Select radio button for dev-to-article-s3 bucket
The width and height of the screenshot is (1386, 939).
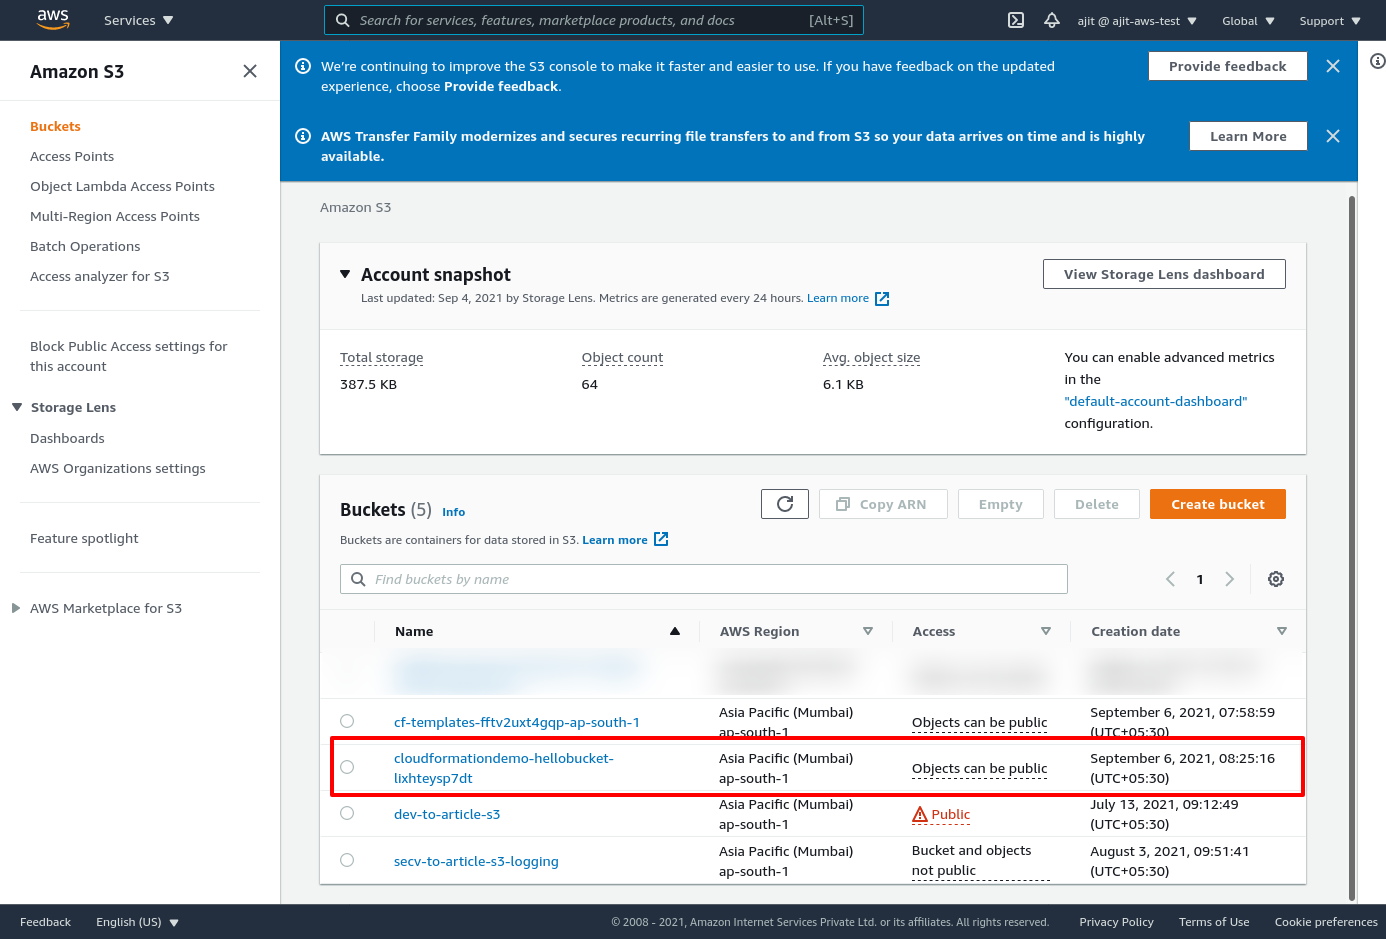(x=347, y=813)
